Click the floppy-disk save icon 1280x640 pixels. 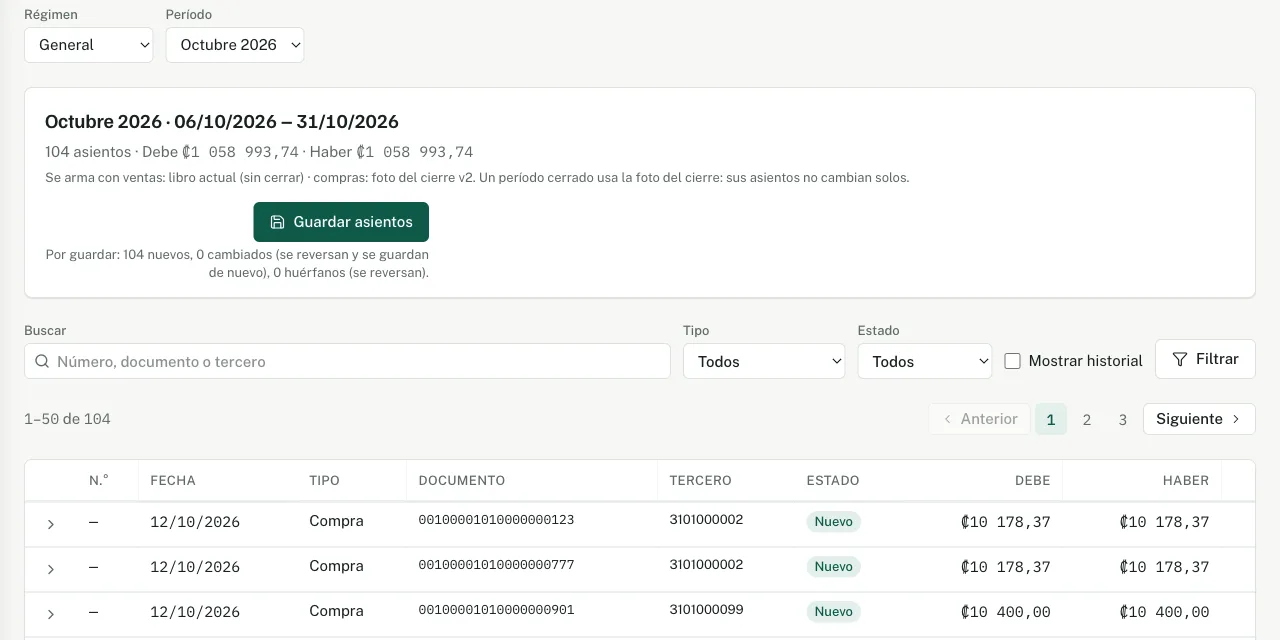[x=278, y=222]
